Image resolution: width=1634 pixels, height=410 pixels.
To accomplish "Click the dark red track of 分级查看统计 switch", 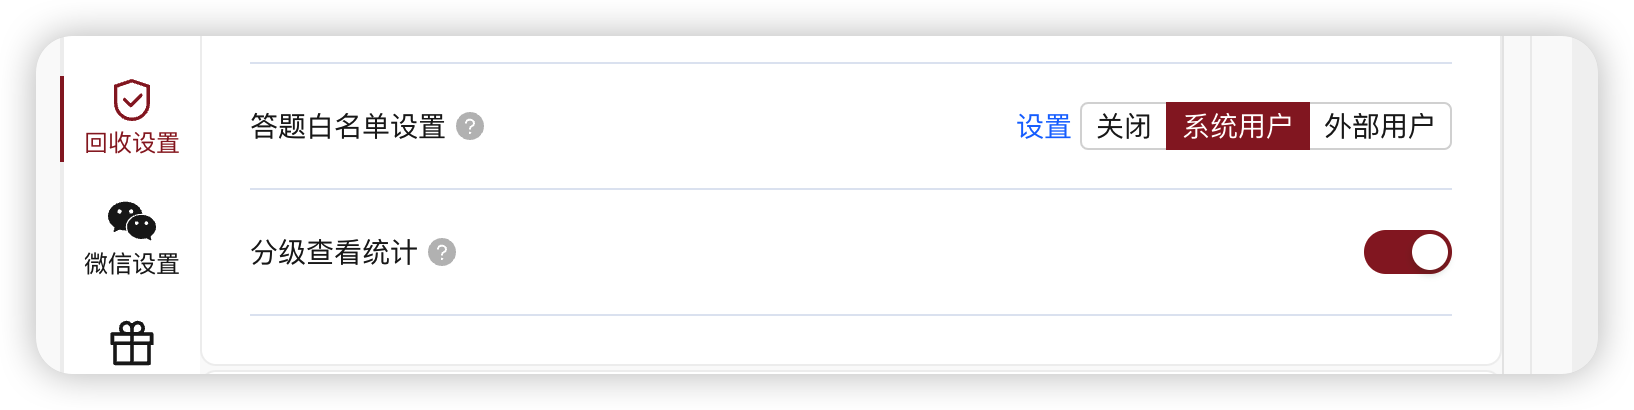I will [x=1386, y=252].
